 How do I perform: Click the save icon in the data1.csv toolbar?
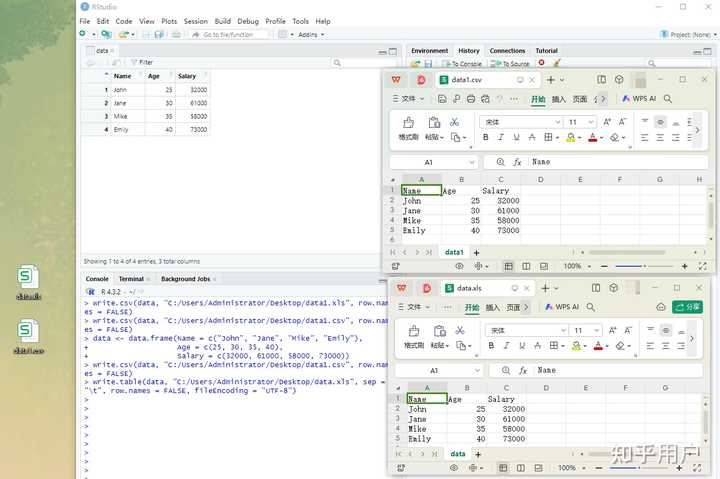click(443, 99)
